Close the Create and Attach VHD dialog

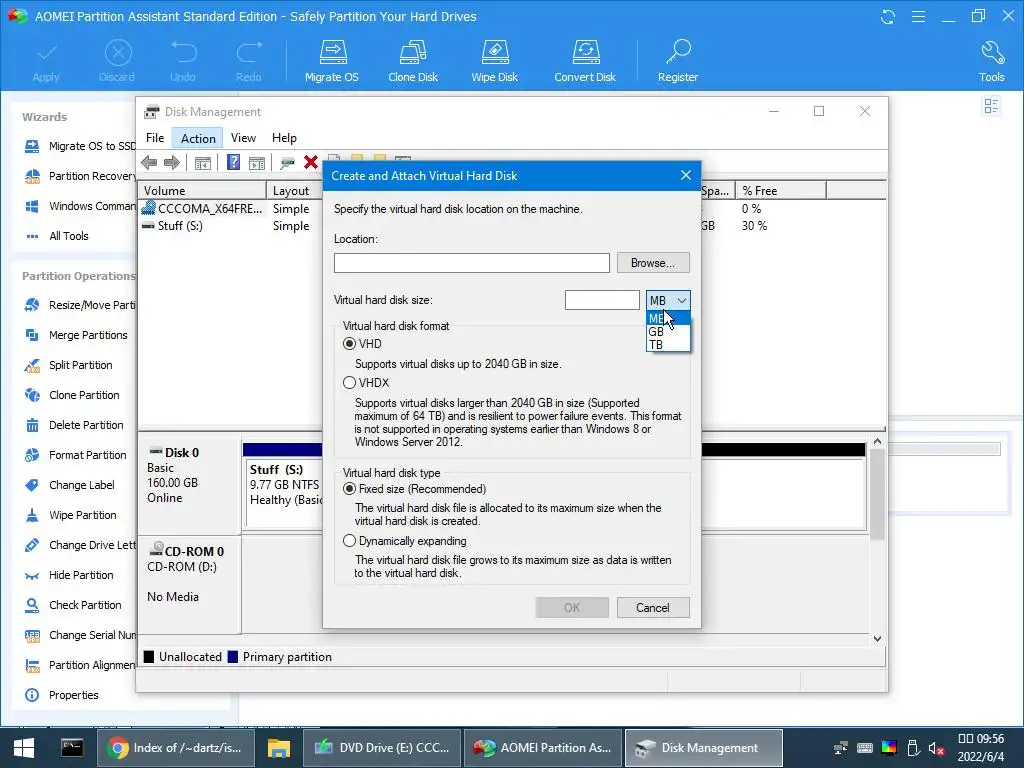pos(686,176)
